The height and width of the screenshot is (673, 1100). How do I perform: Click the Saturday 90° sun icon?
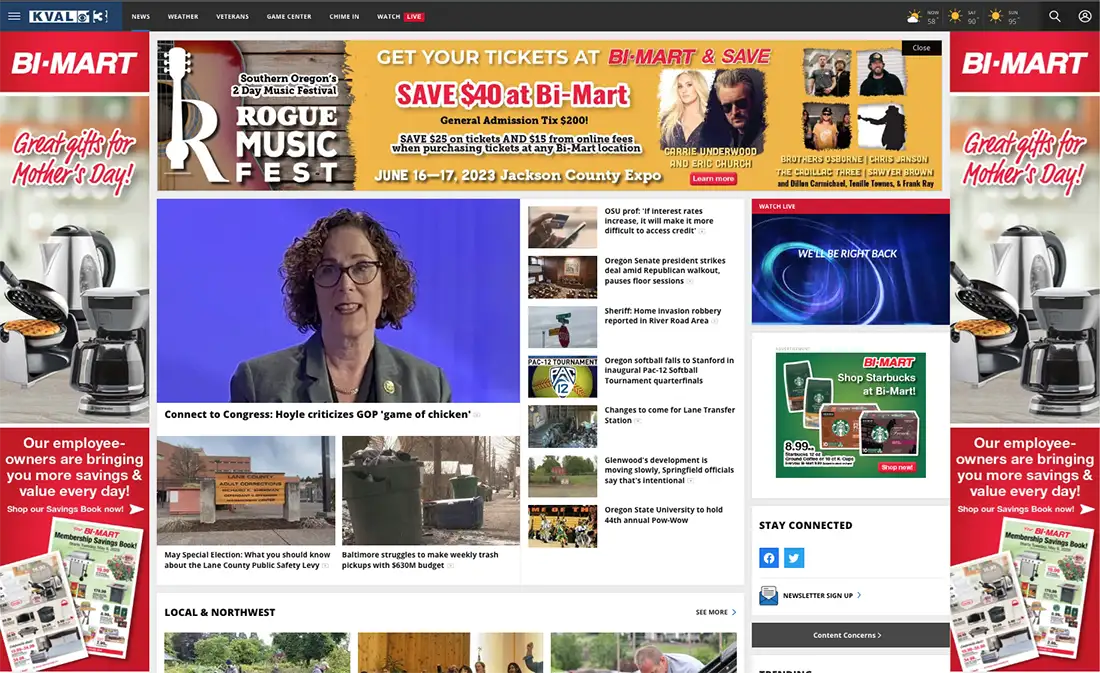pos(955,15)
